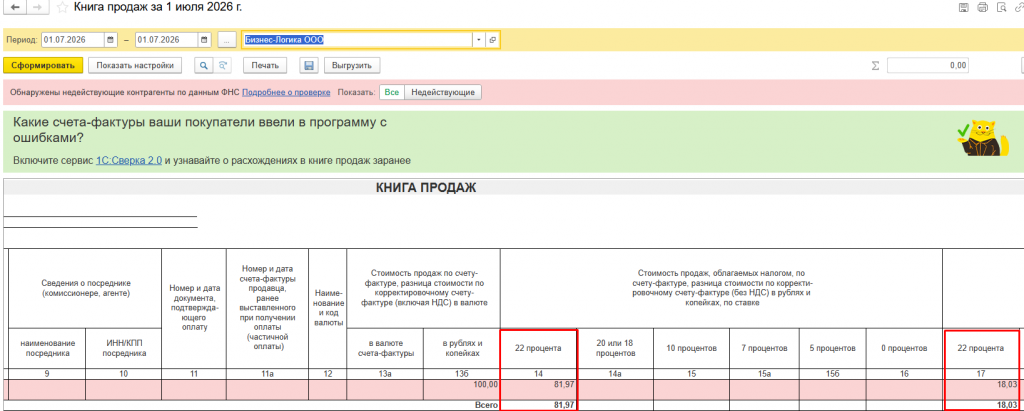The image size is (1024, 411).
Task: Click column number 11а cell
Action: click(267, 374)
